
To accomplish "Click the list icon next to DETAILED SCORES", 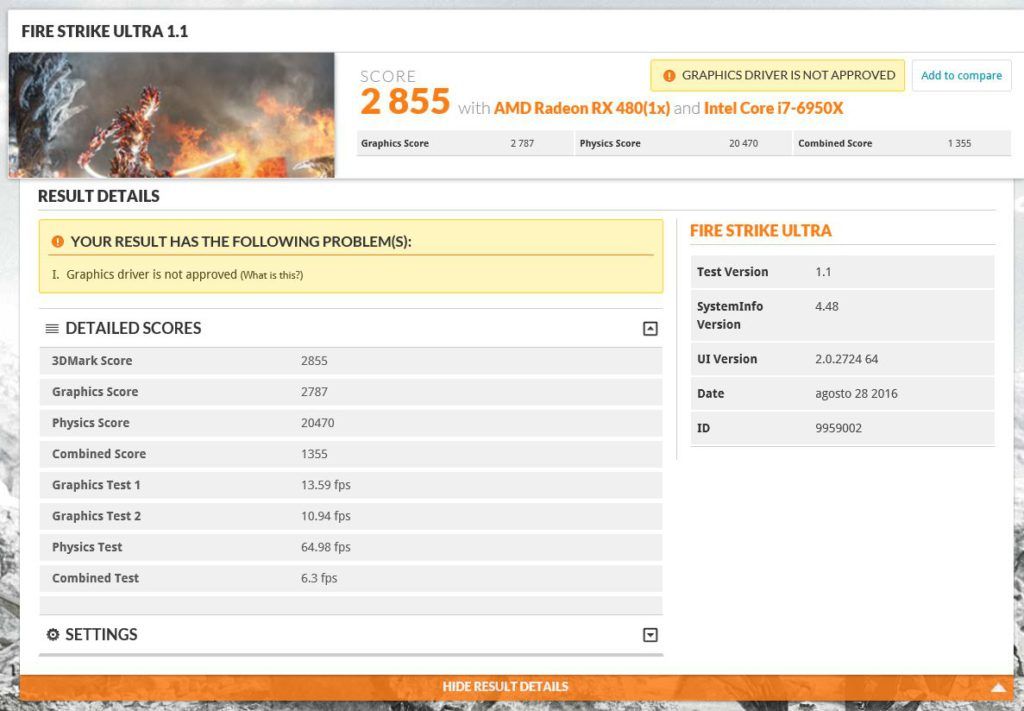I will (52, 328).
